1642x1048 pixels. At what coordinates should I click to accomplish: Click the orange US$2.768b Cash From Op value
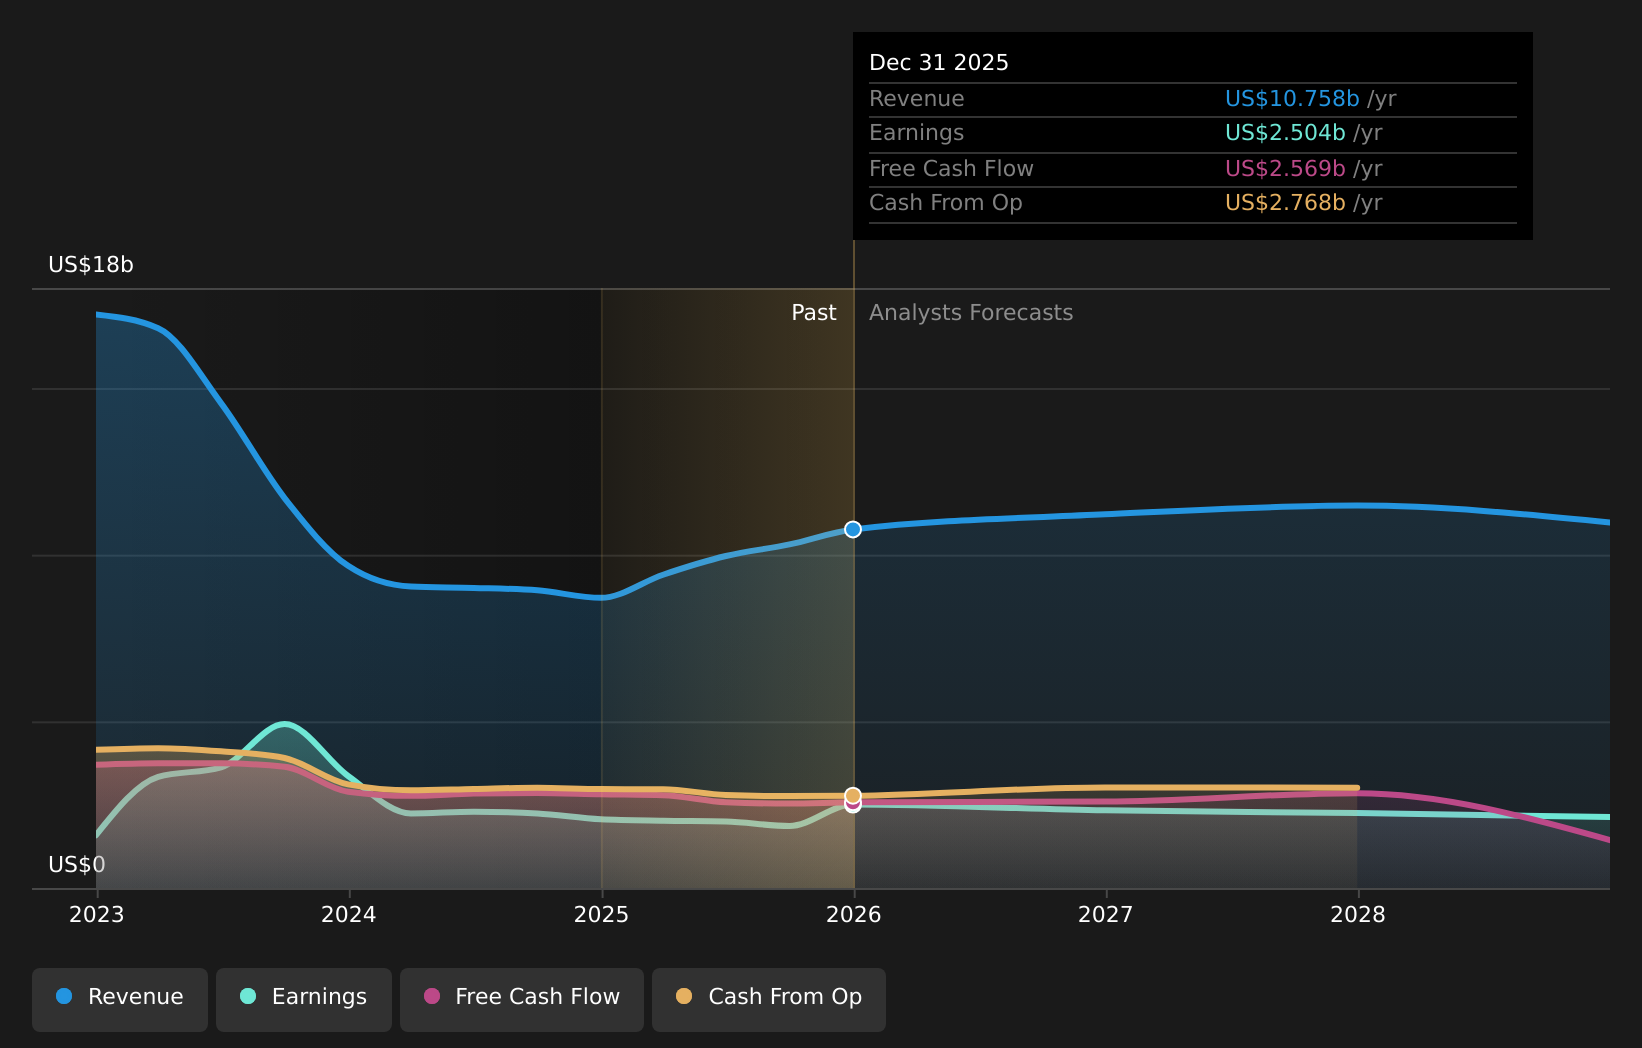pos(1285,203)
